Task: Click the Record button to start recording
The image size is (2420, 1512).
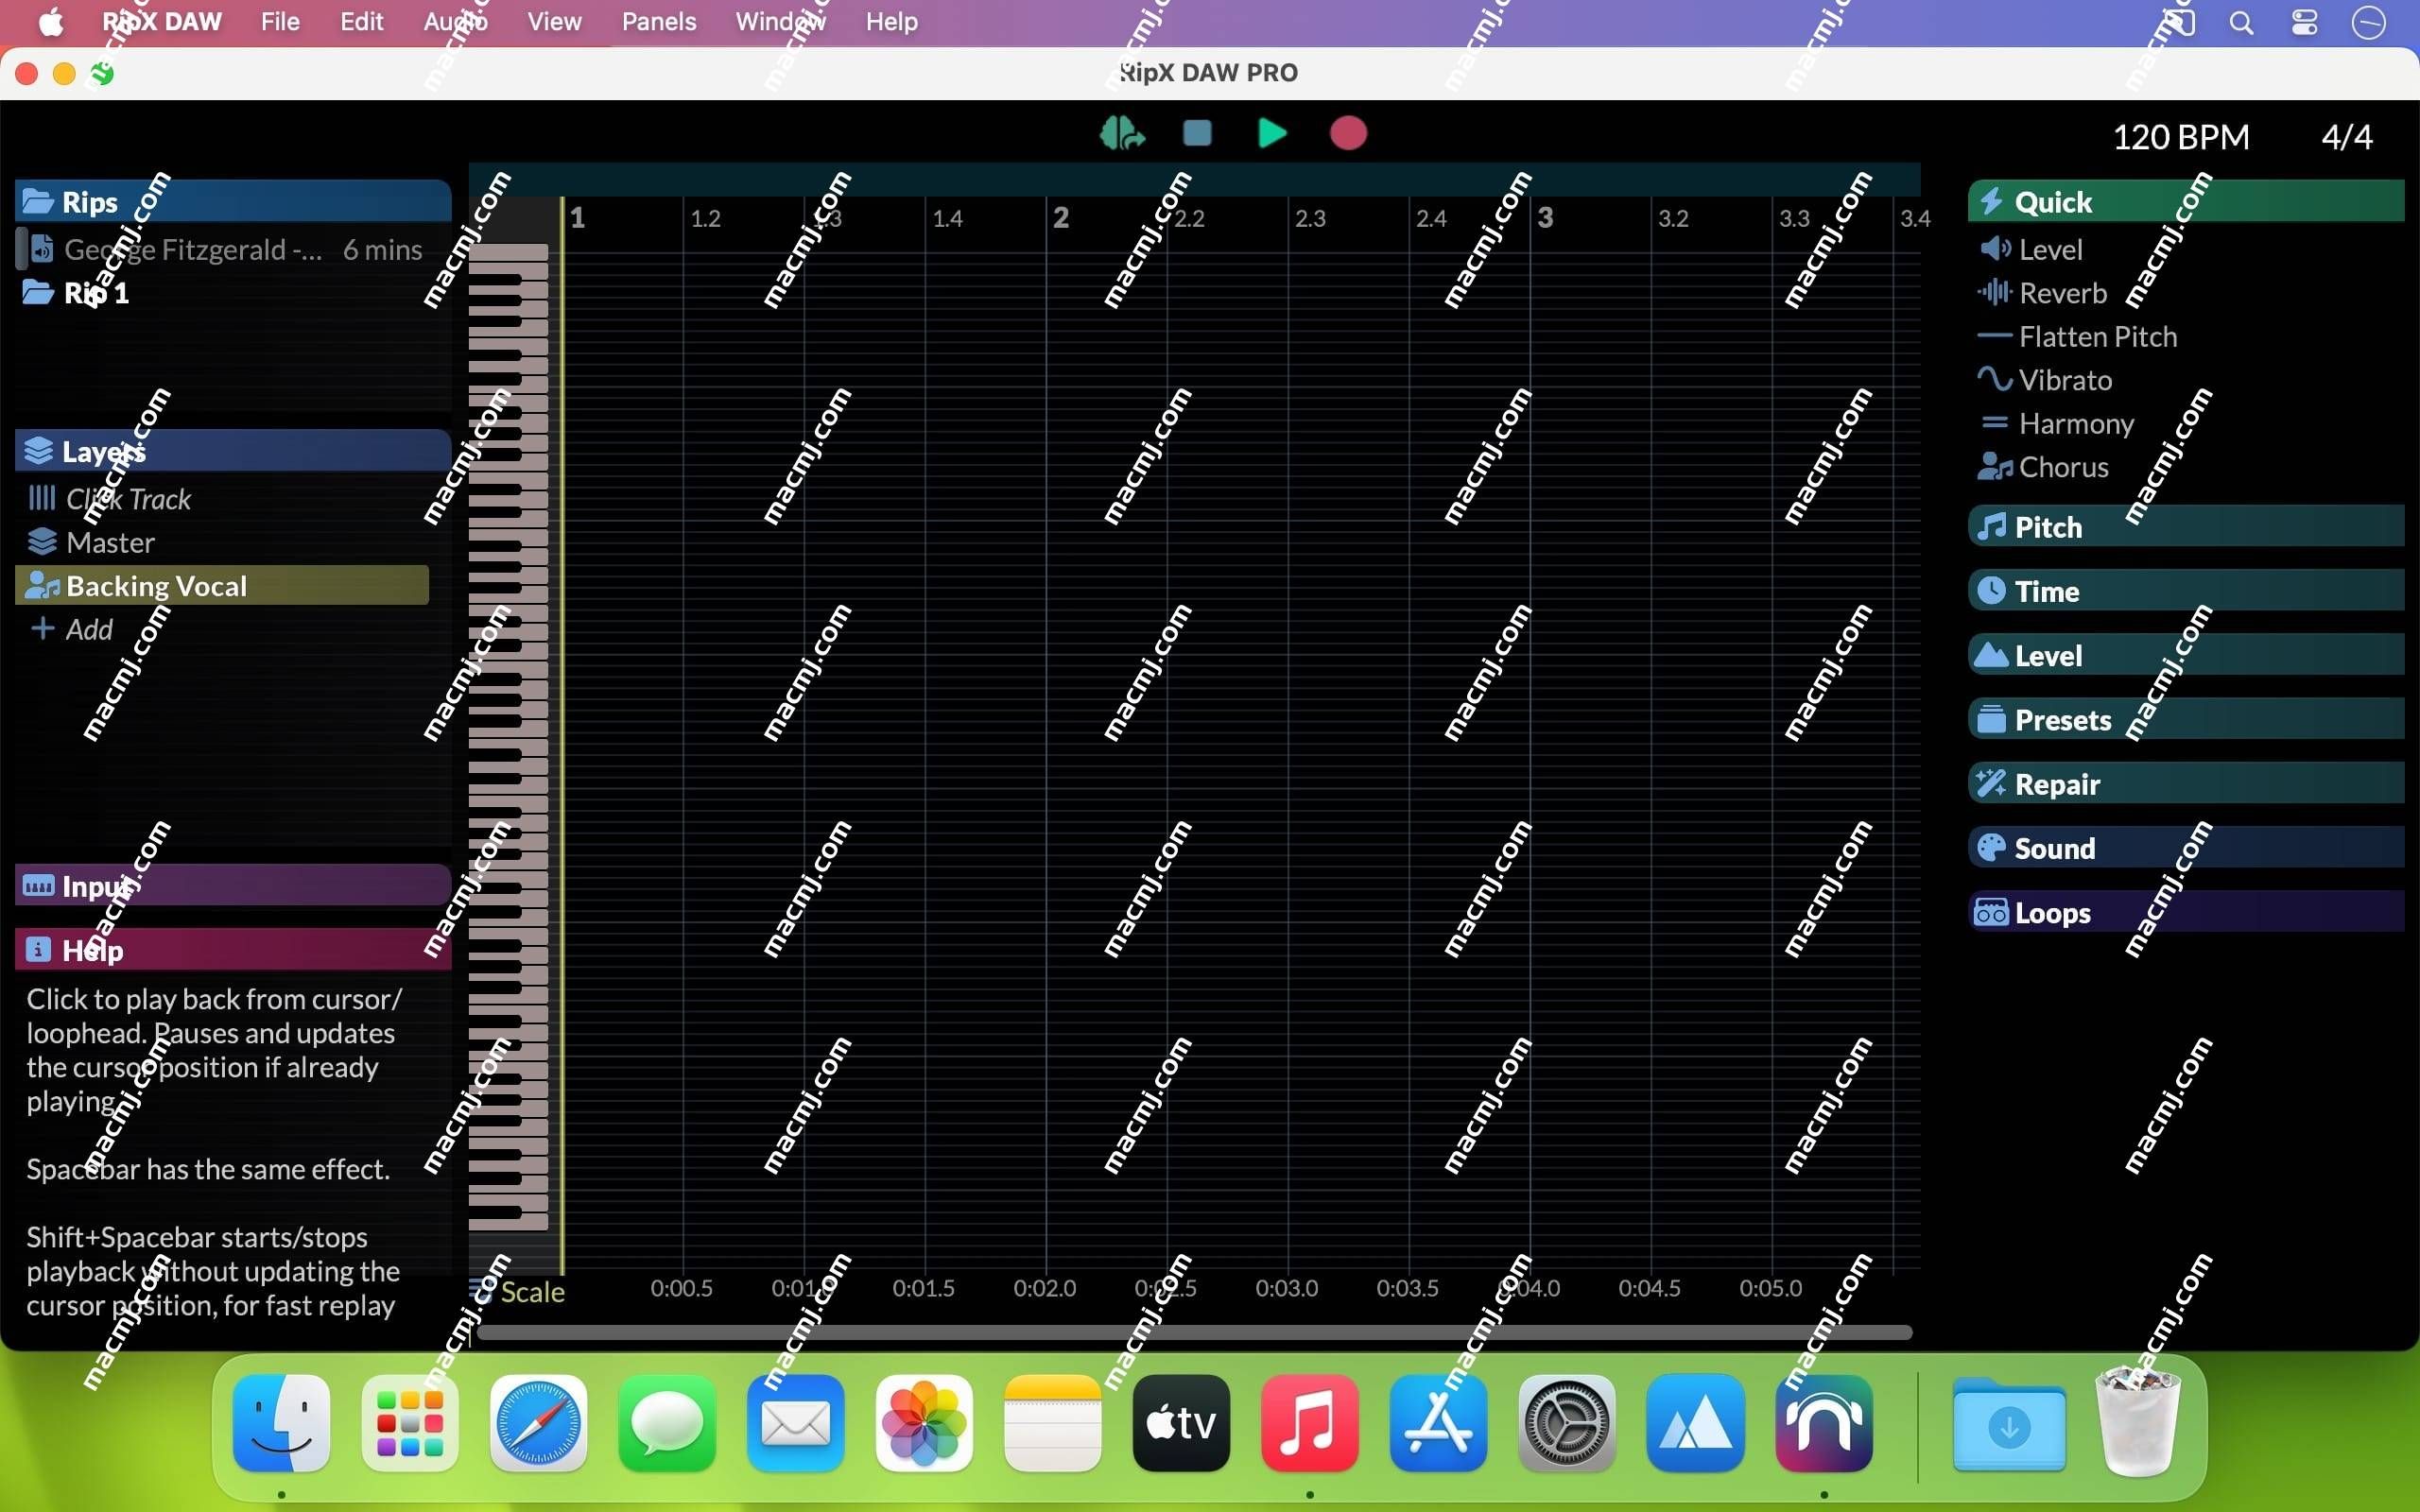Action: coord(1350,132)
